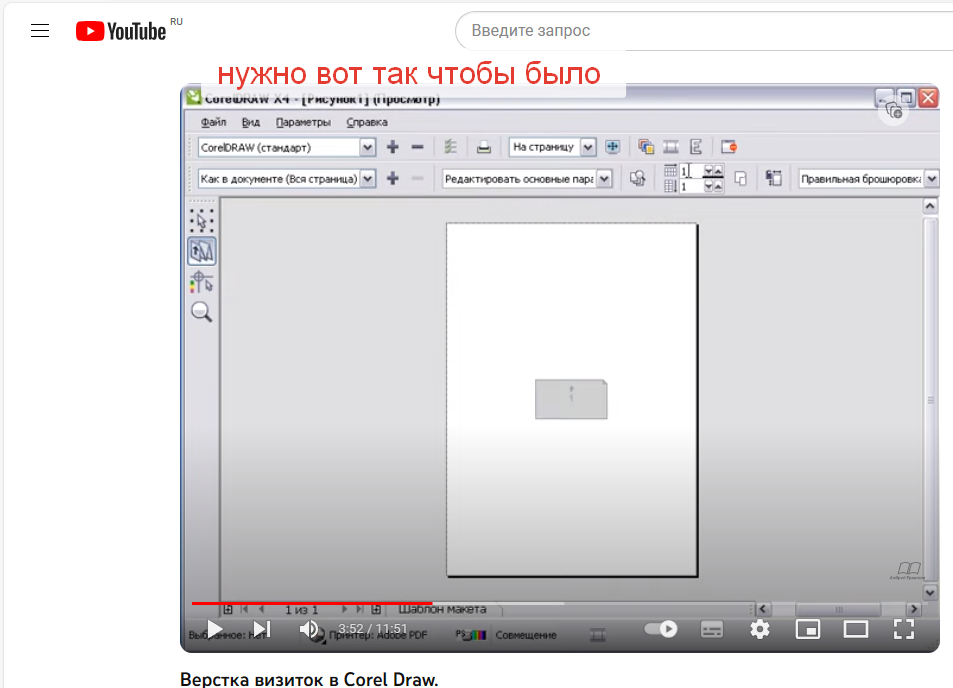The height and width of the screenshot is (688, 953).
Task: Select the Zoom magnifier tool
Action: [x=202, y=312]
